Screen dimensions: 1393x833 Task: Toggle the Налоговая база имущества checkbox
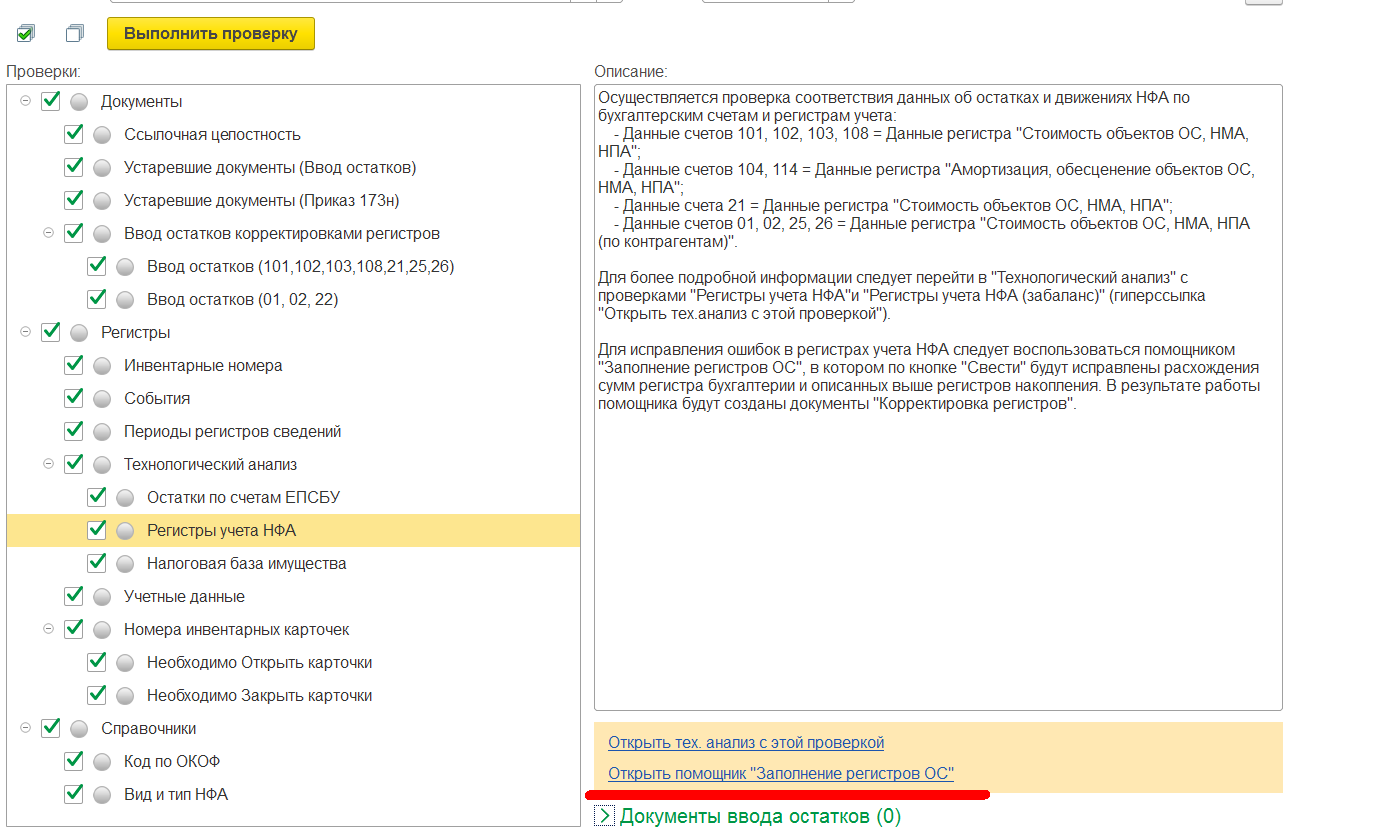(96, 563)
